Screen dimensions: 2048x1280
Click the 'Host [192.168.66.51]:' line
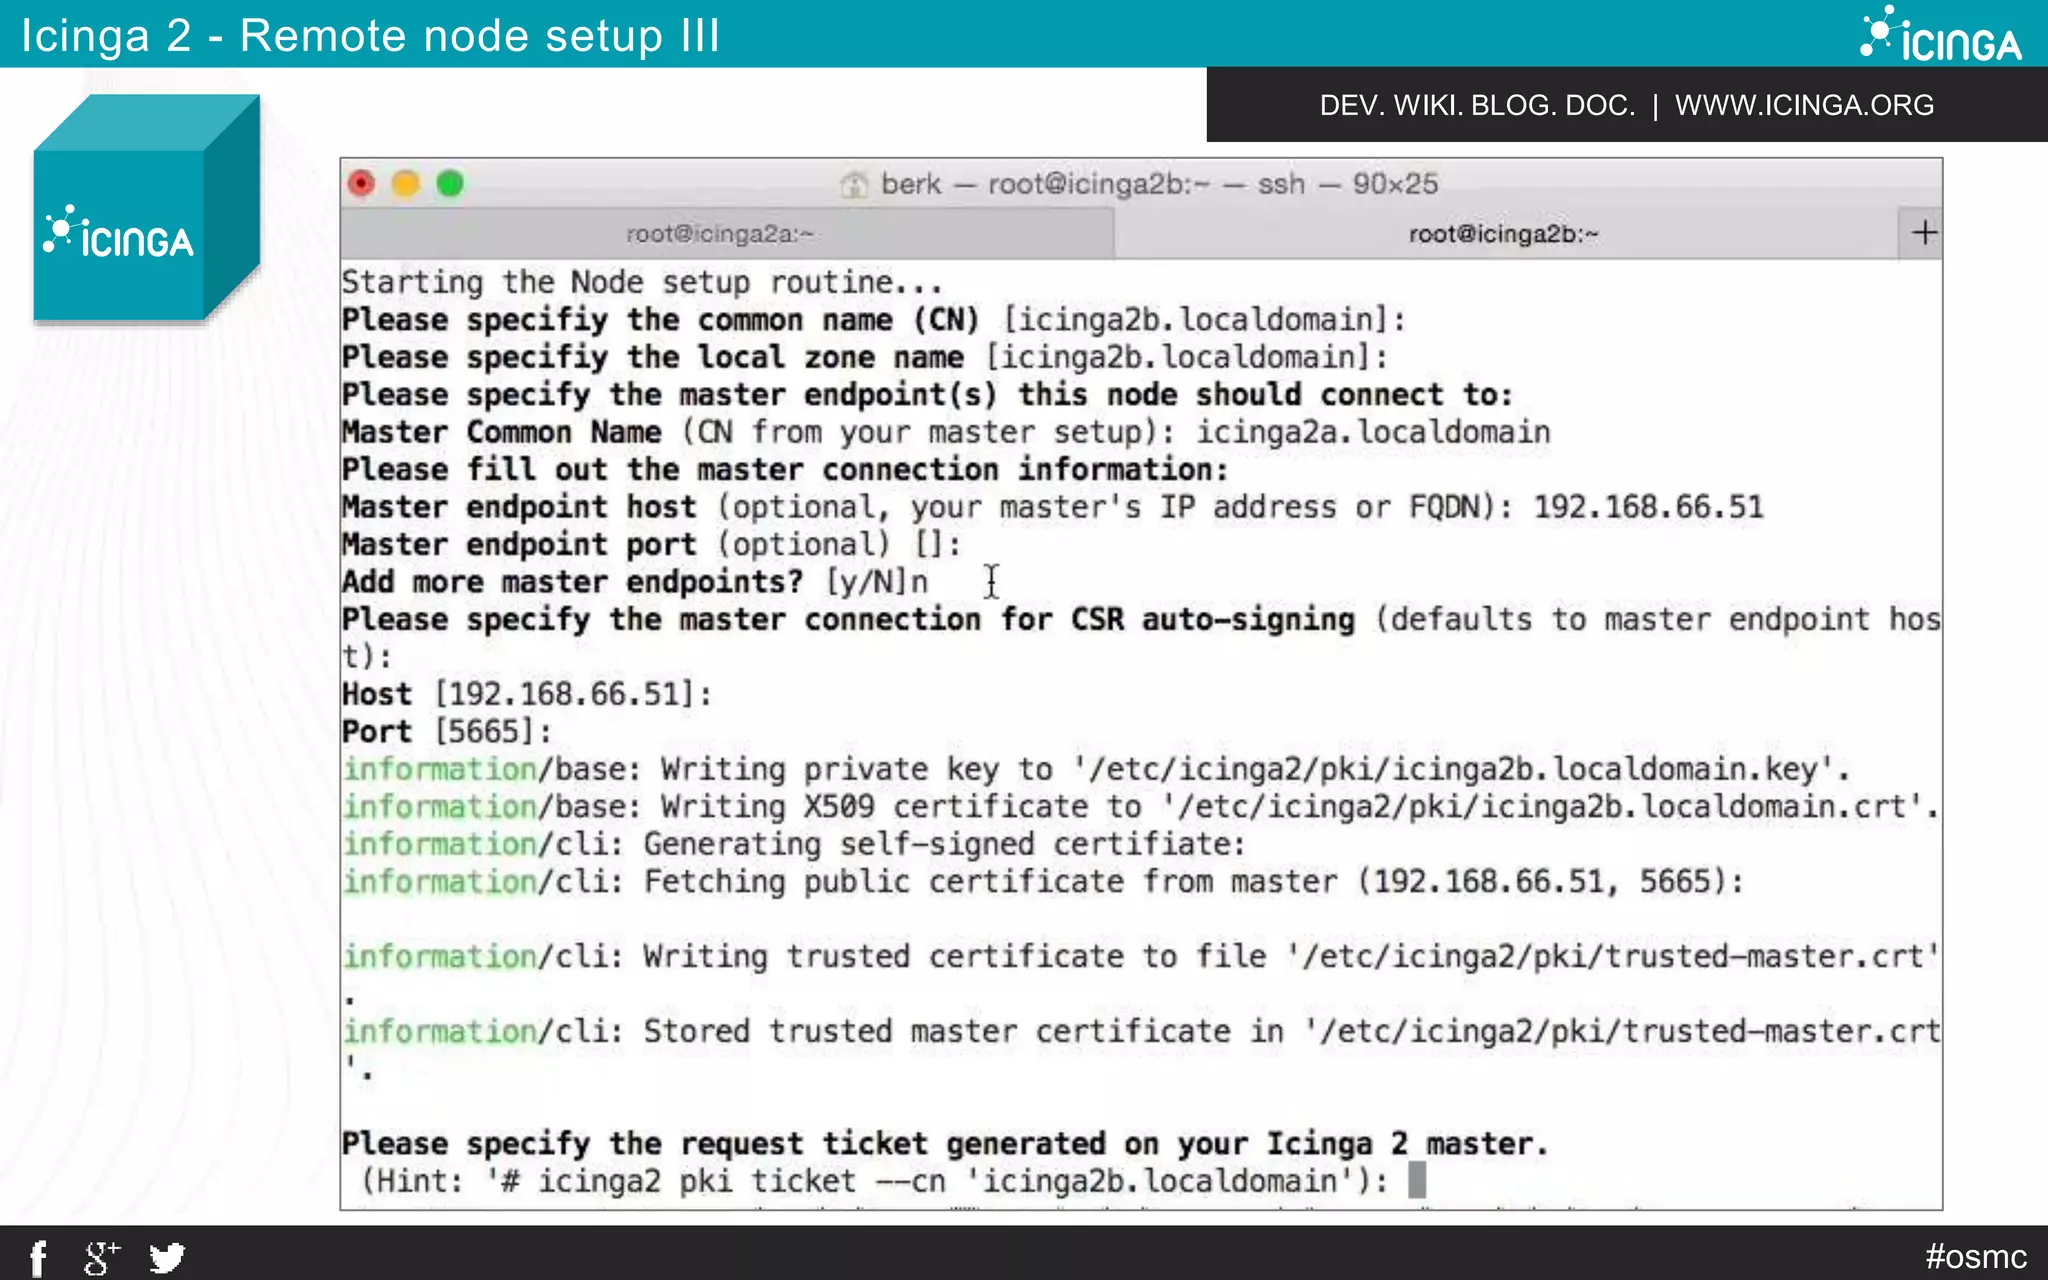click(x=527, y=694)
